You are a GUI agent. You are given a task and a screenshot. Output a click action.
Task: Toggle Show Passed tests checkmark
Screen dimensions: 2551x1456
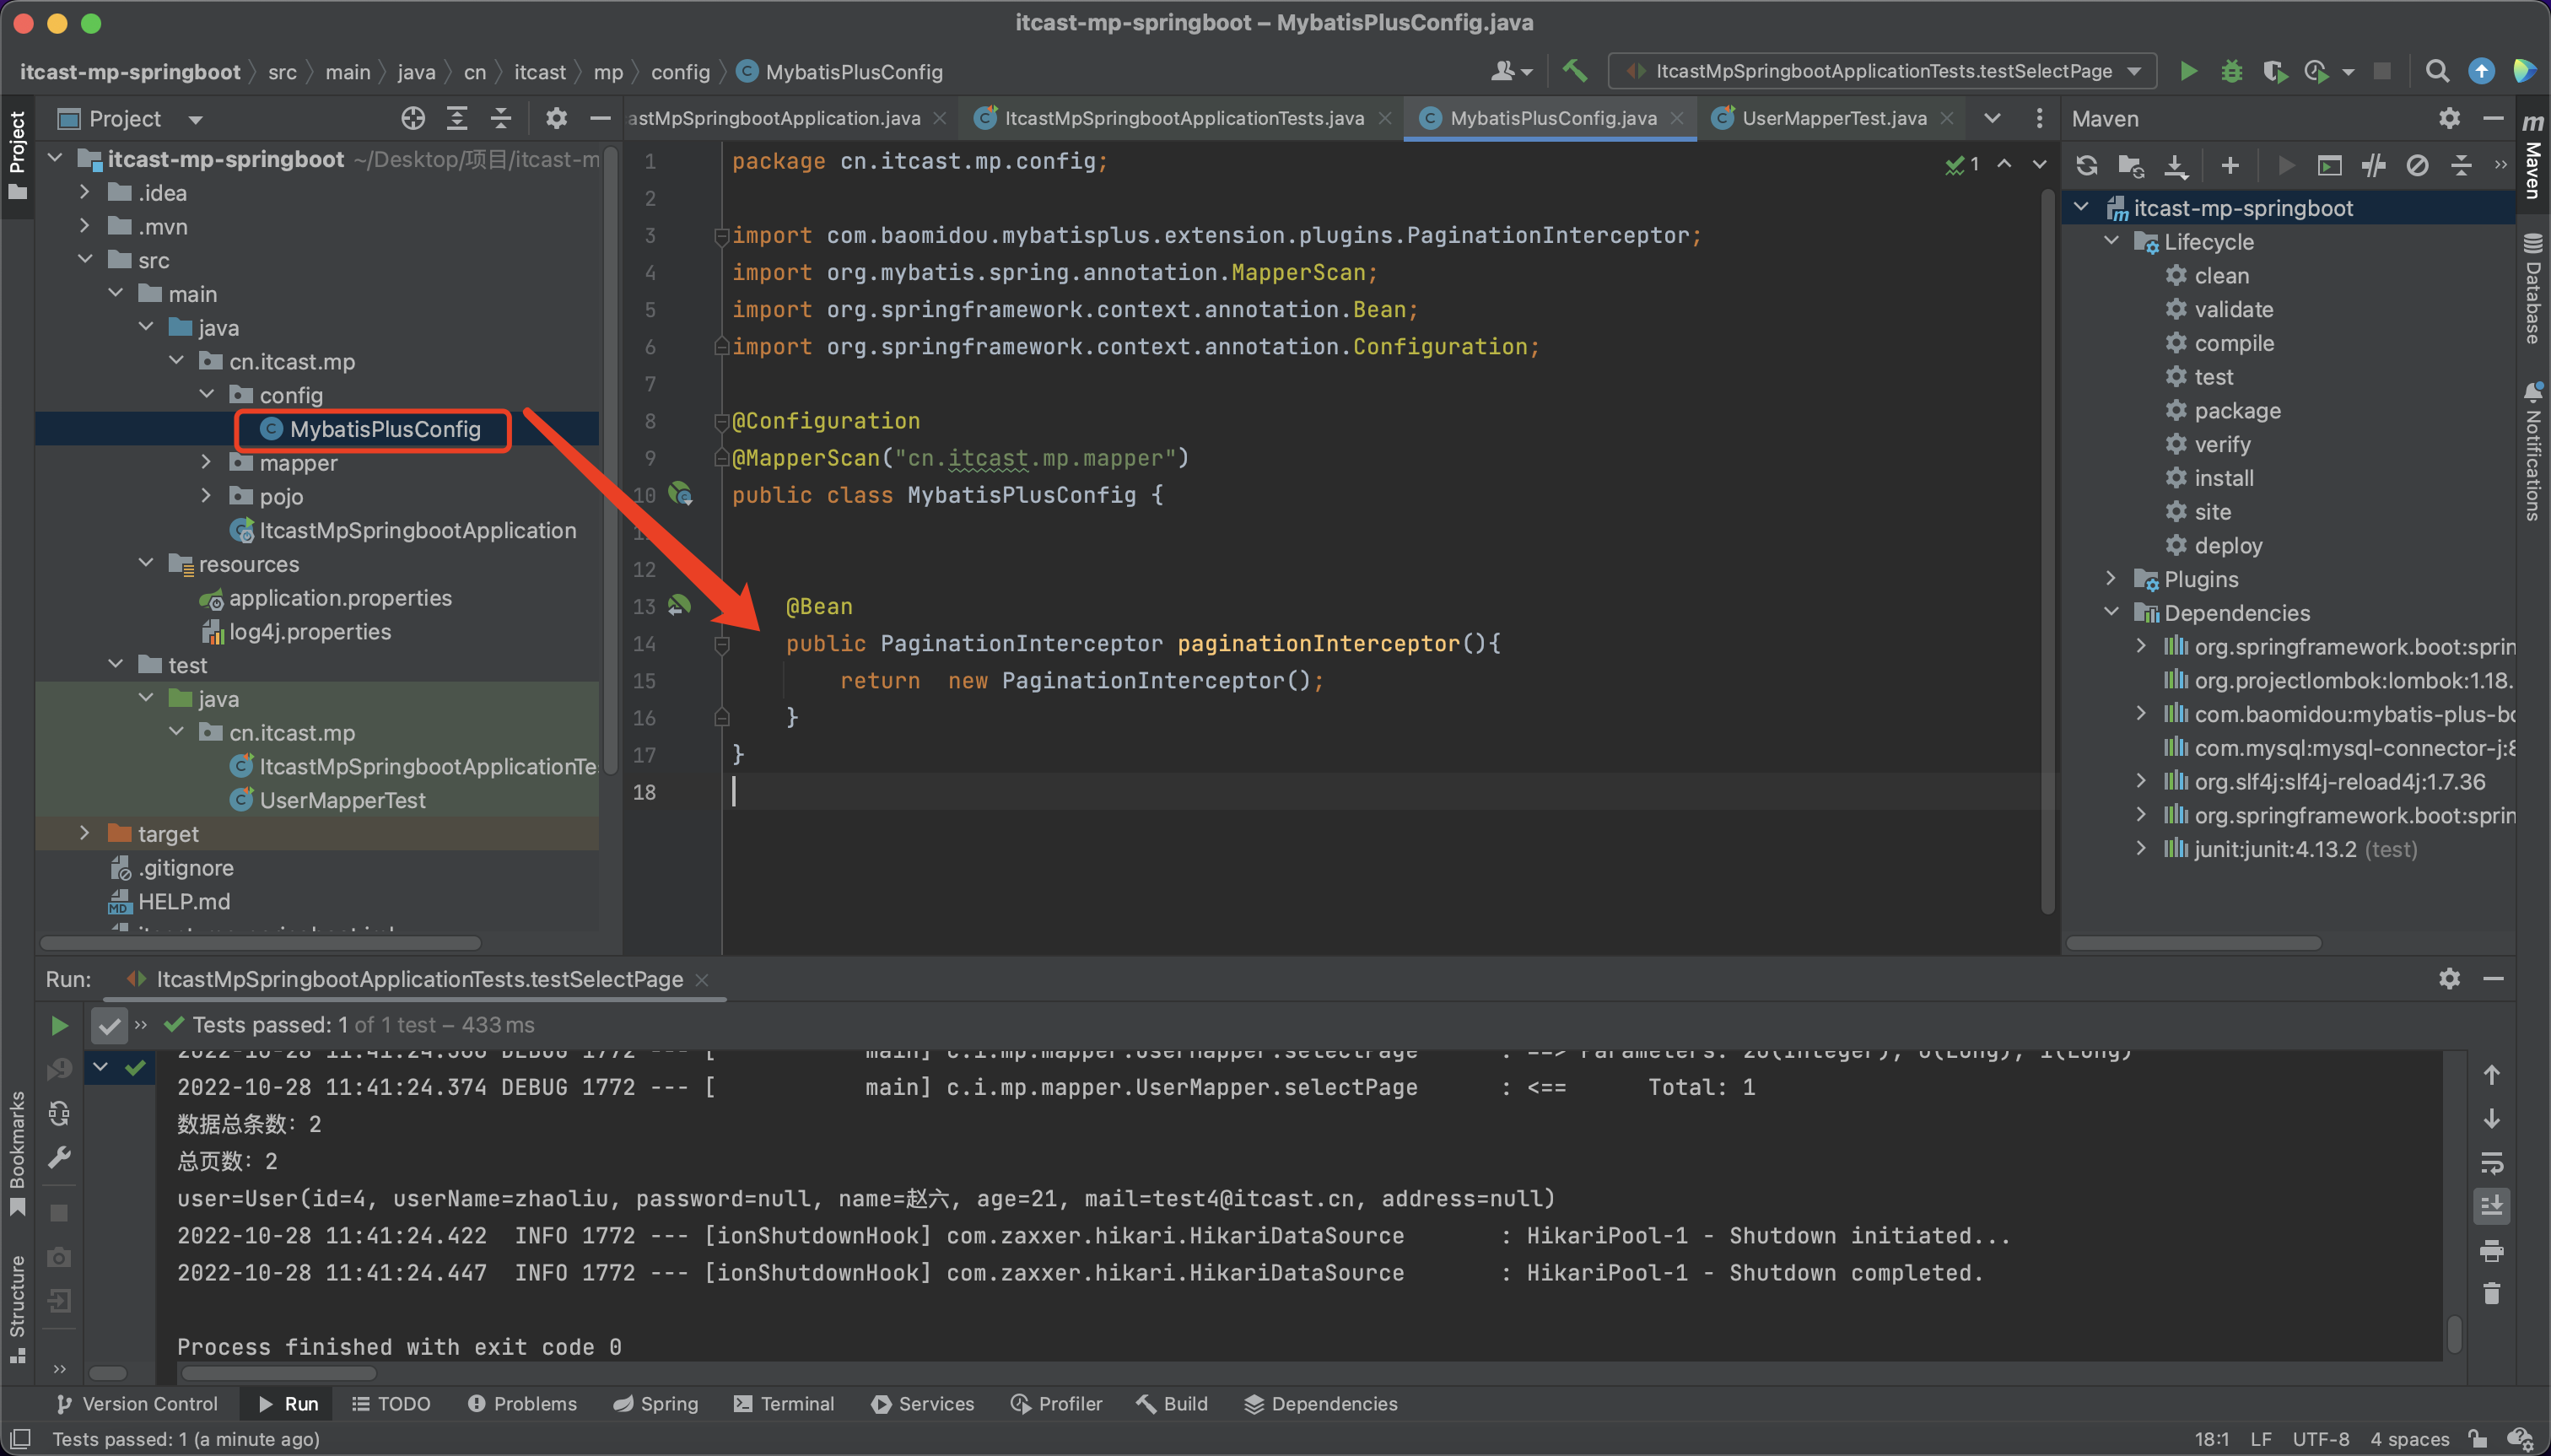tap(109, 1025)
